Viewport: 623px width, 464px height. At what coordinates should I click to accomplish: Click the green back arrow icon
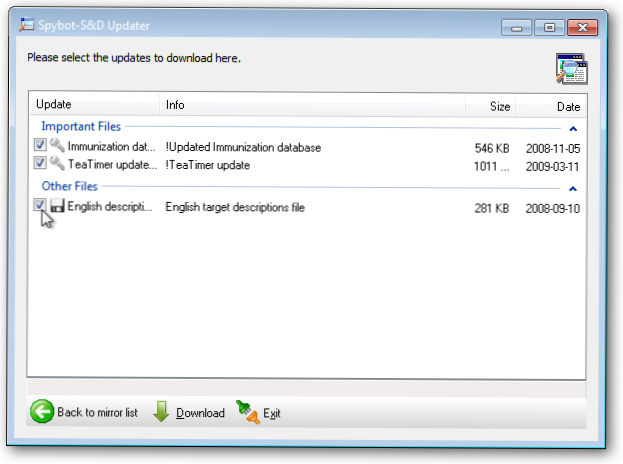[42, 412]
